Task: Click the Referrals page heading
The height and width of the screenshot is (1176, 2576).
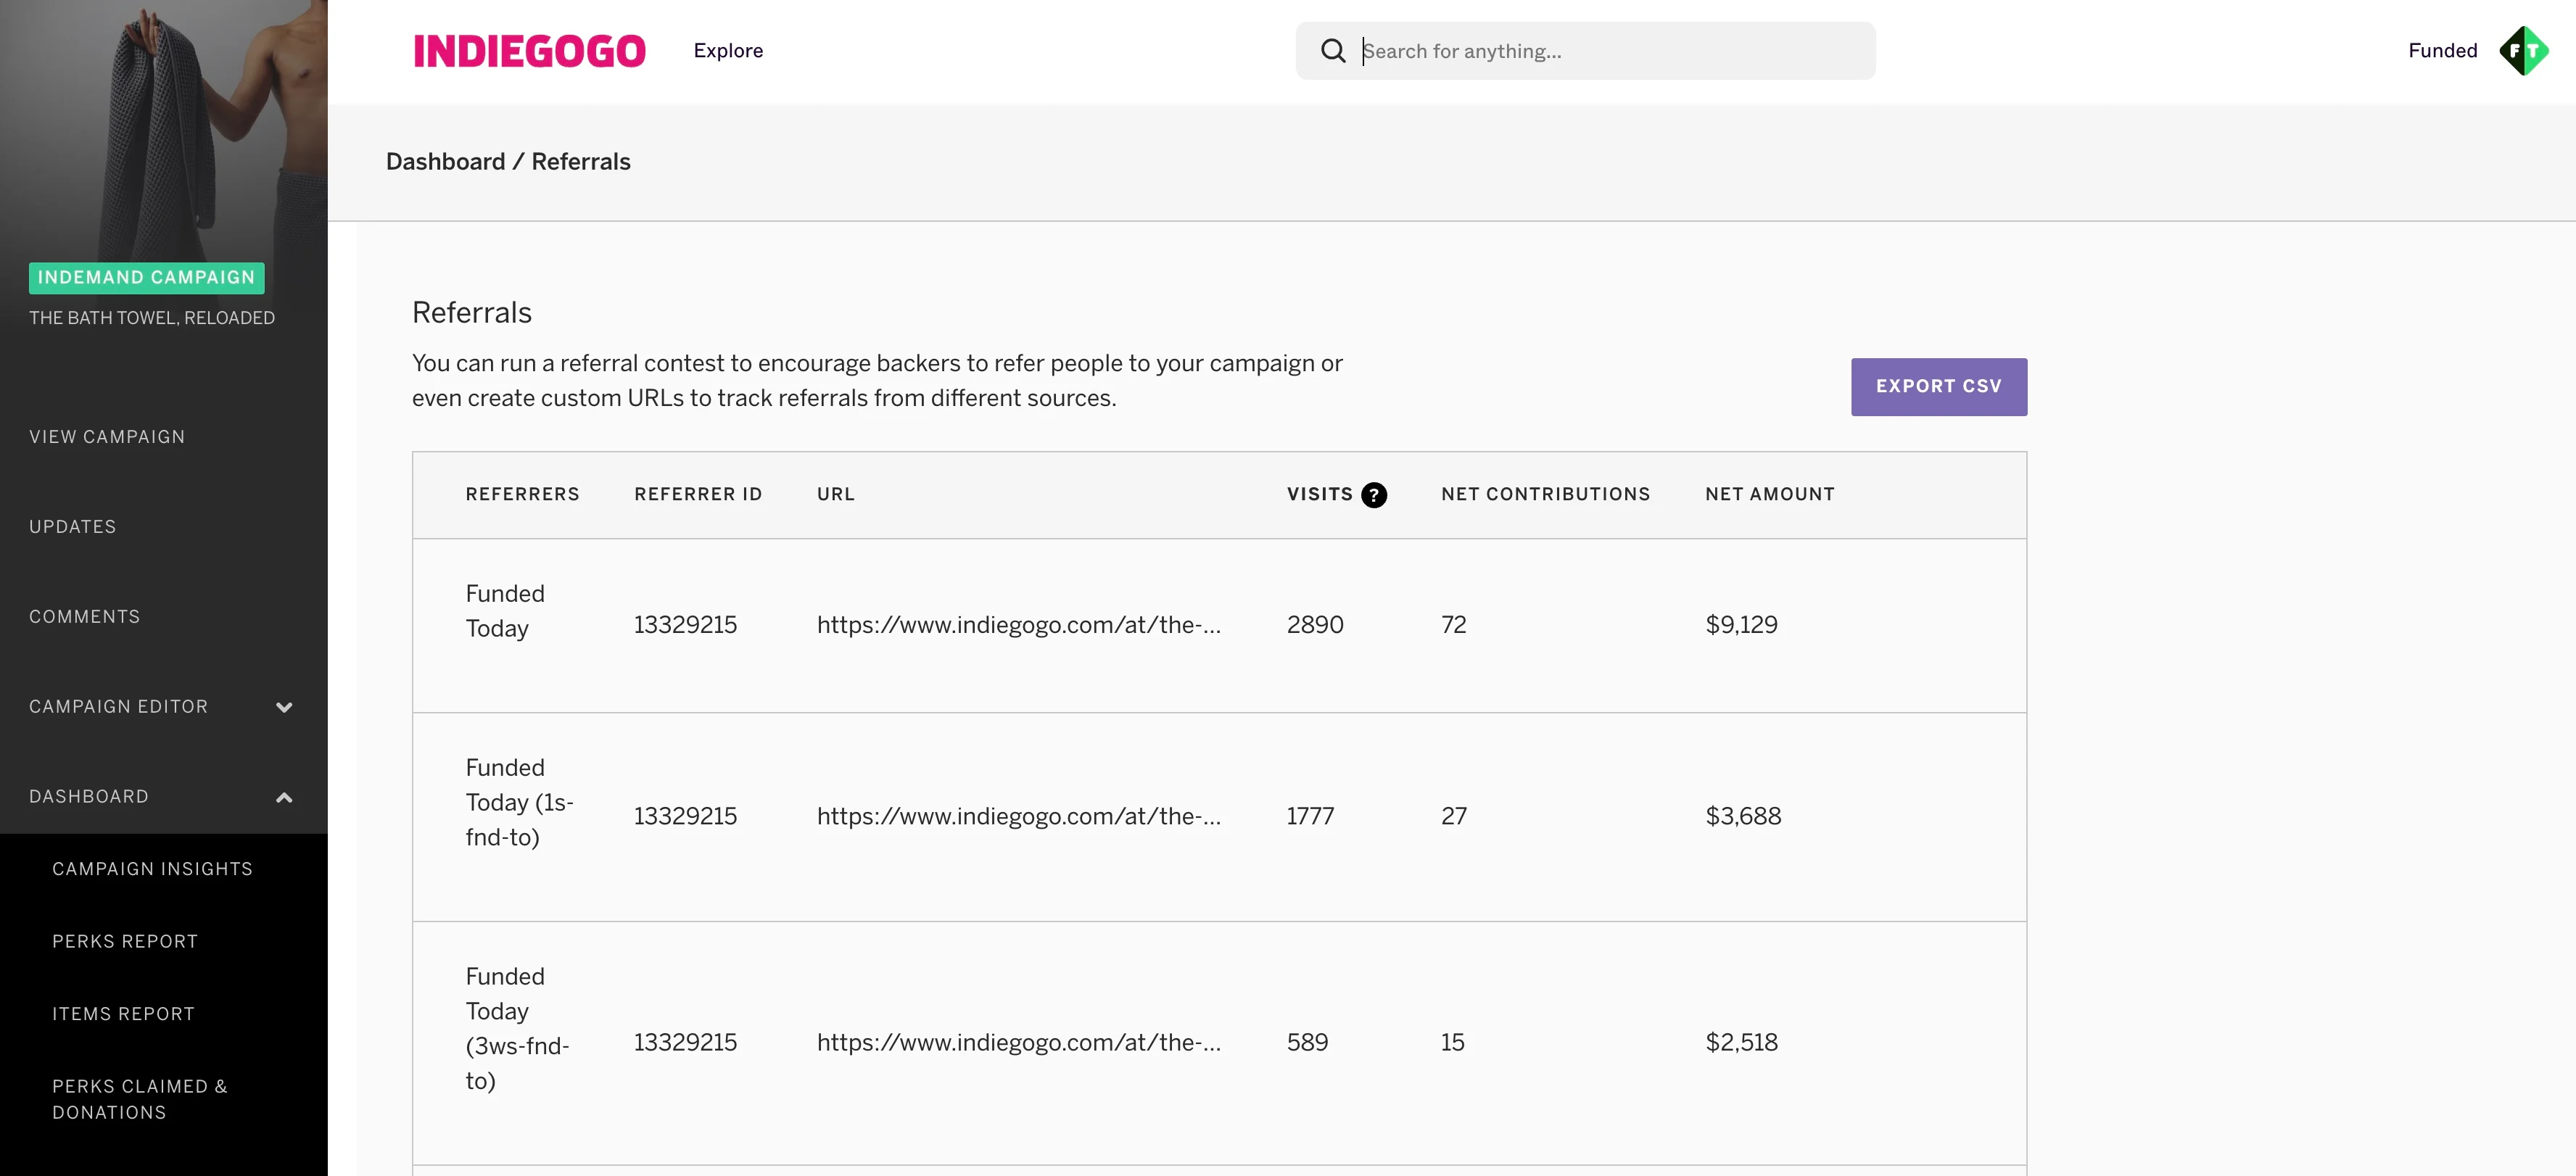Action: [x=471, y=313]
